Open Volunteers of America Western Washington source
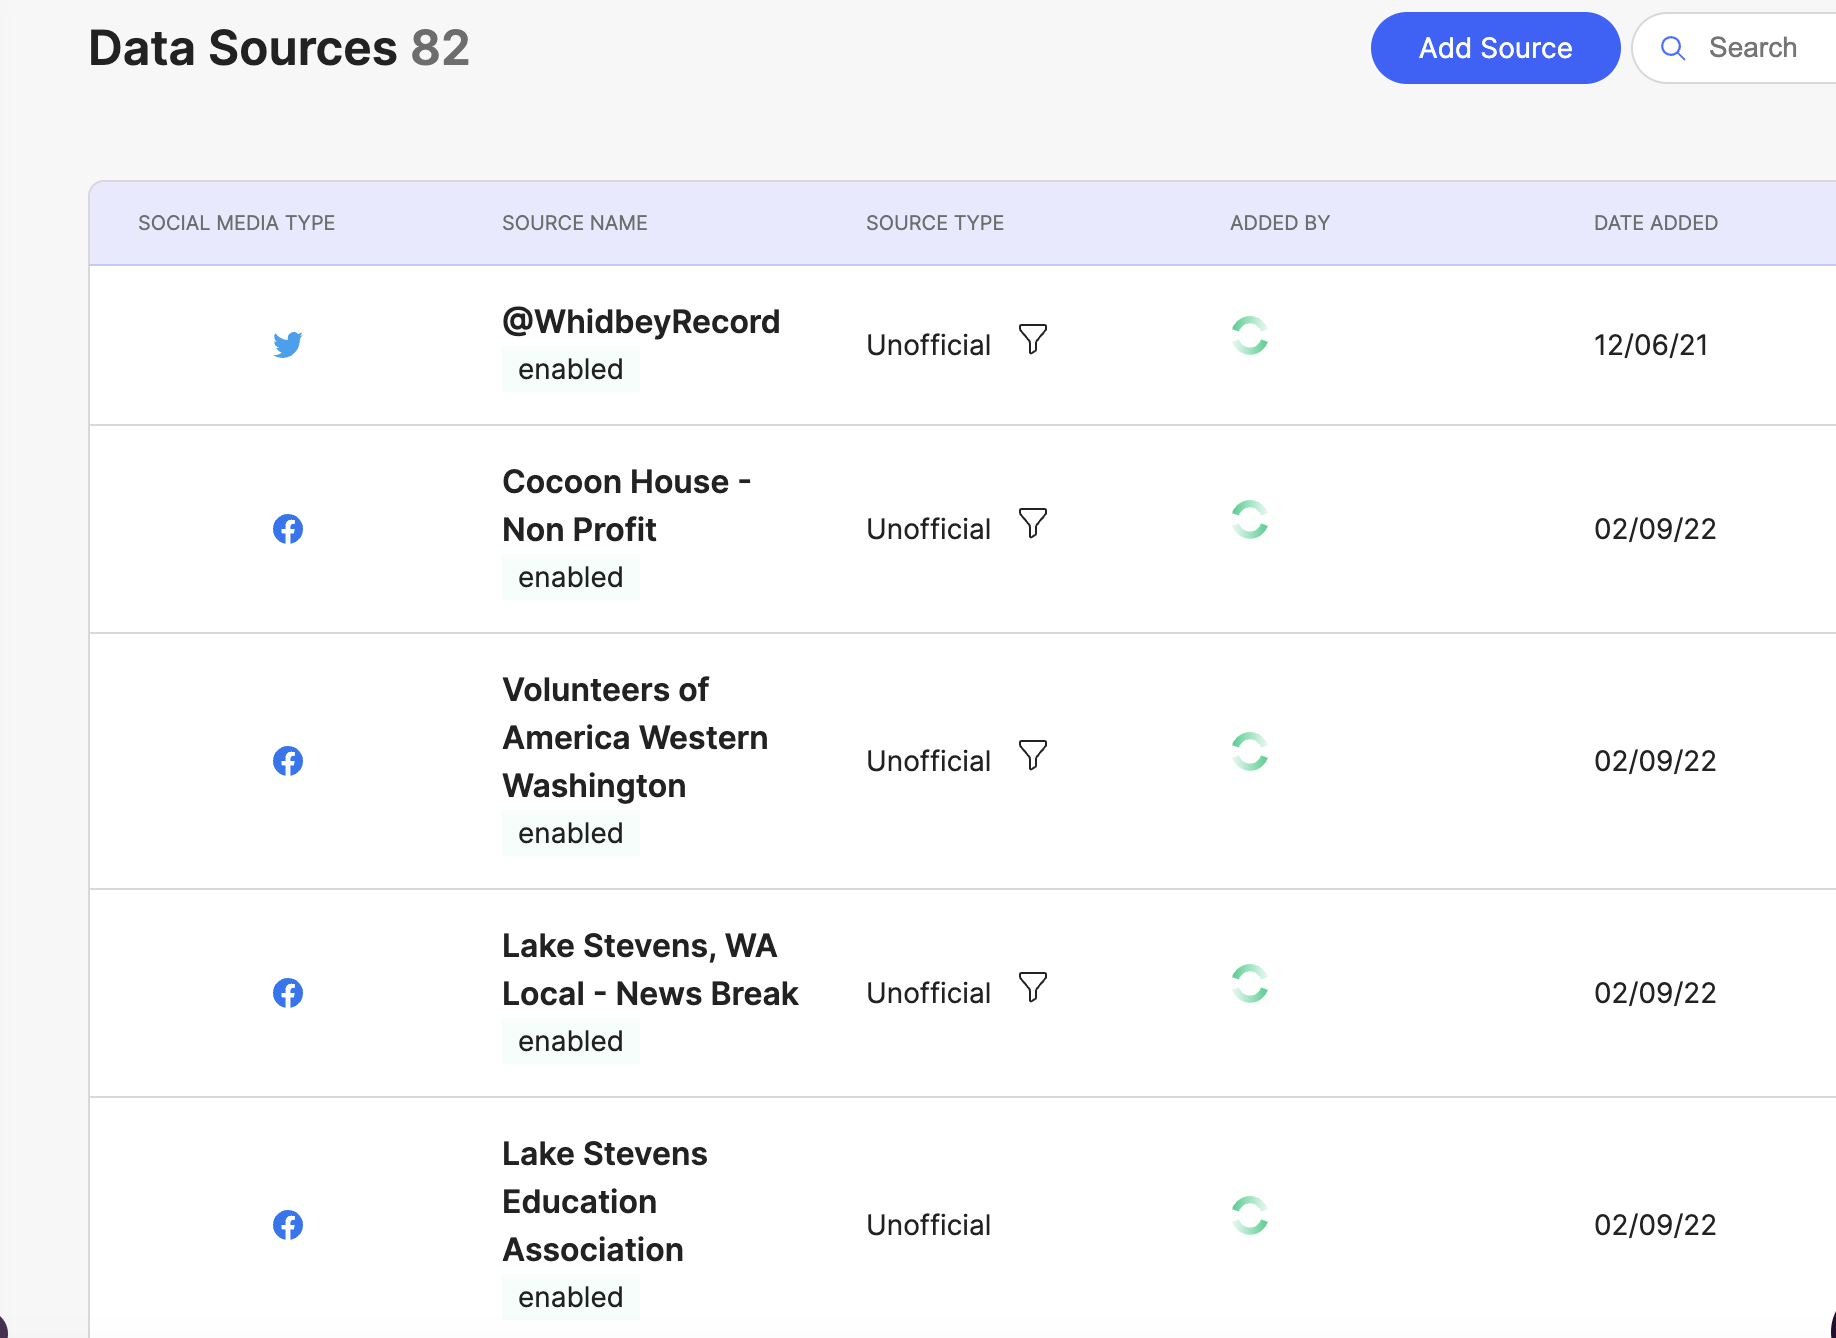Image resolution: width=1836 pixels, height=1338 pixels. [x=635, y=738]
